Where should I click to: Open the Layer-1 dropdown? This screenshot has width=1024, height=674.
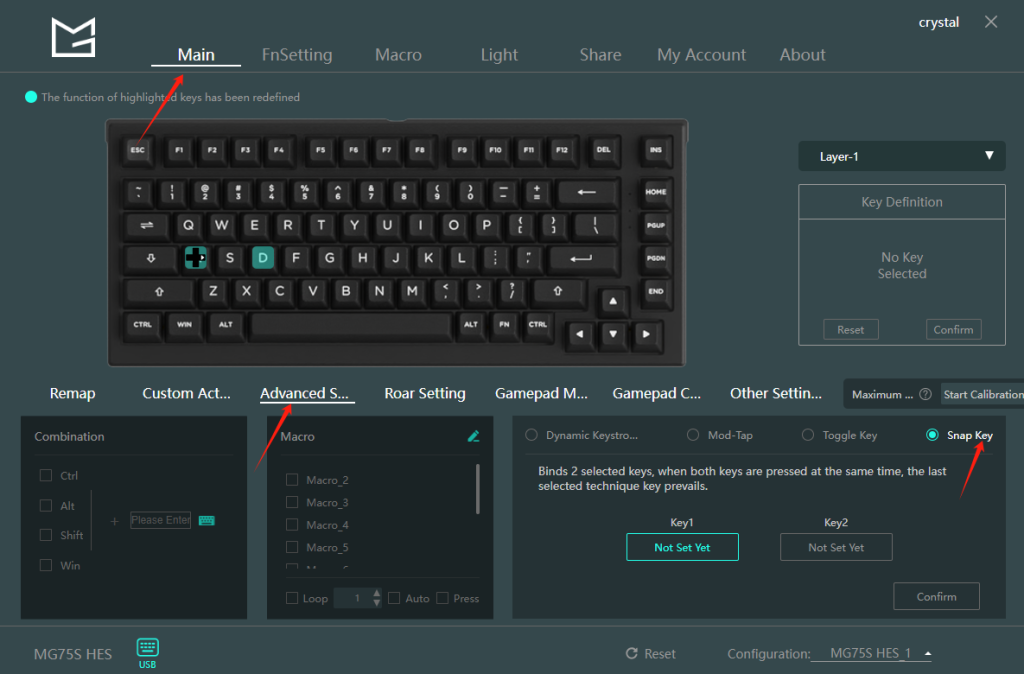pos(901,157)
